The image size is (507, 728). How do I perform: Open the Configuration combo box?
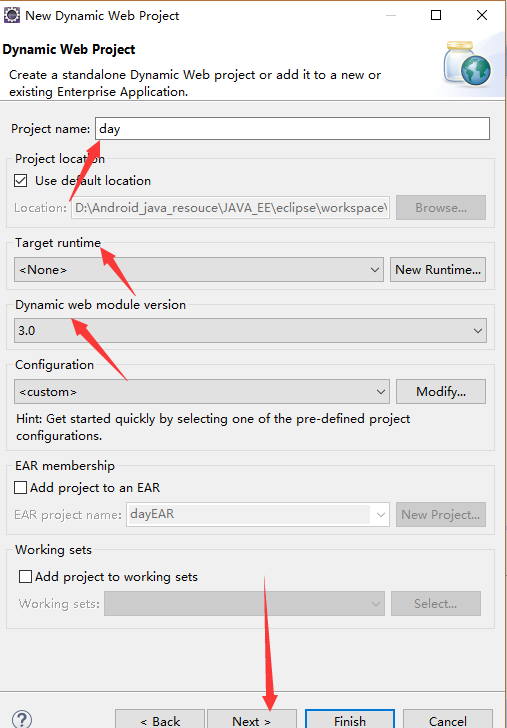click(x=202, y=391)
